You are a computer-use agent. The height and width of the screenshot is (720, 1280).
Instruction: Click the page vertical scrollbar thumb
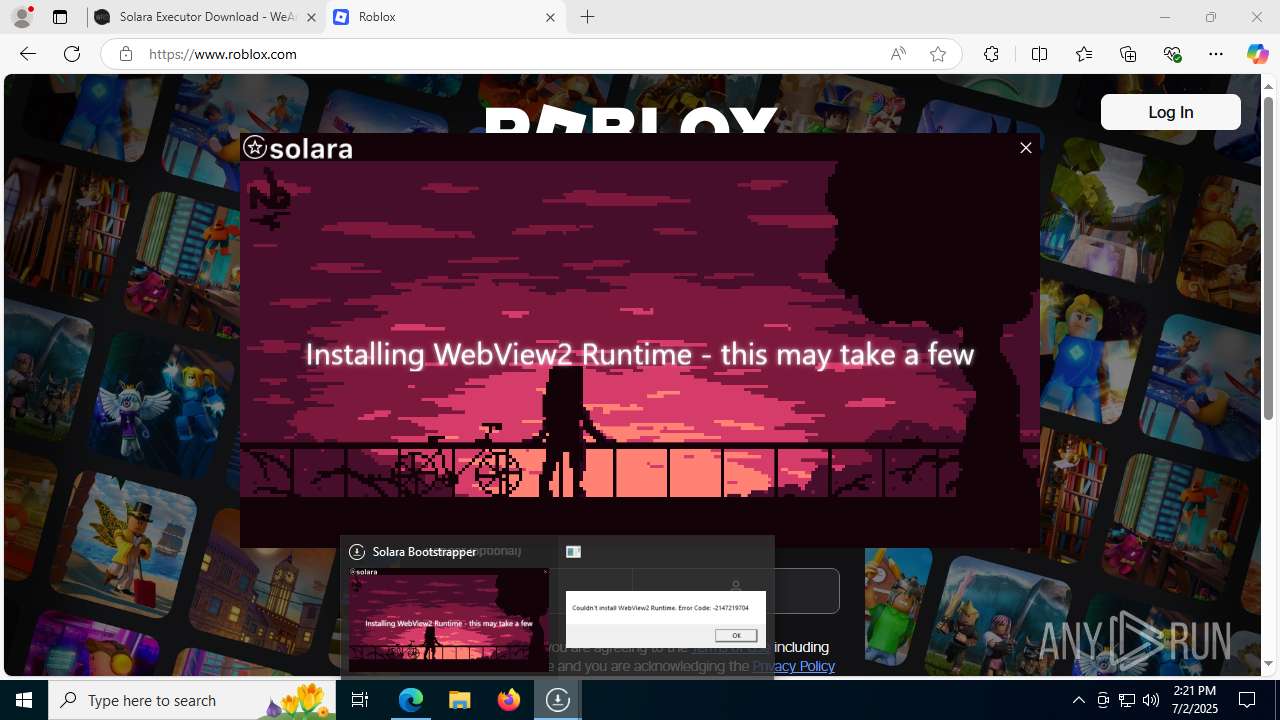[1268, 260]
